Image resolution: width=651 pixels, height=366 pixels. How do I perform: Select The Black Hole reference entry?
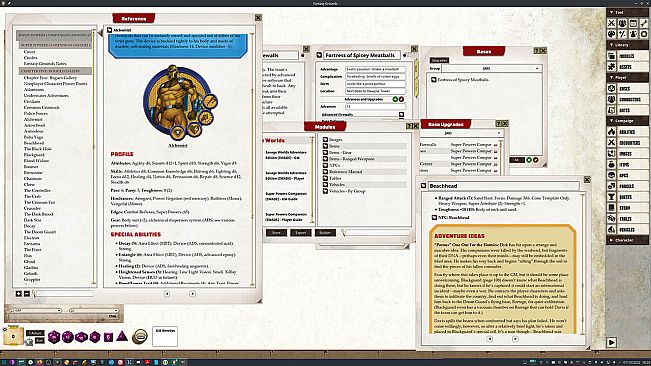(38, 149)
